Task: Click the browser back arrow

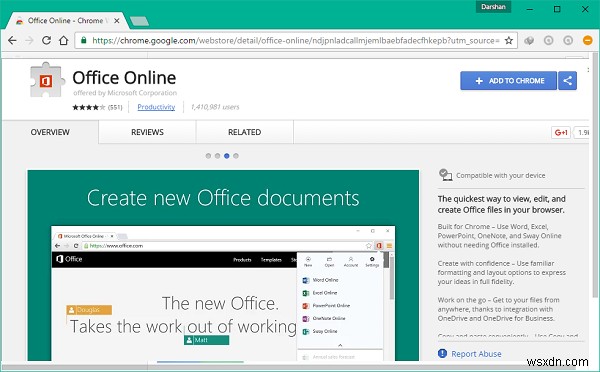Action: point(12,40)
